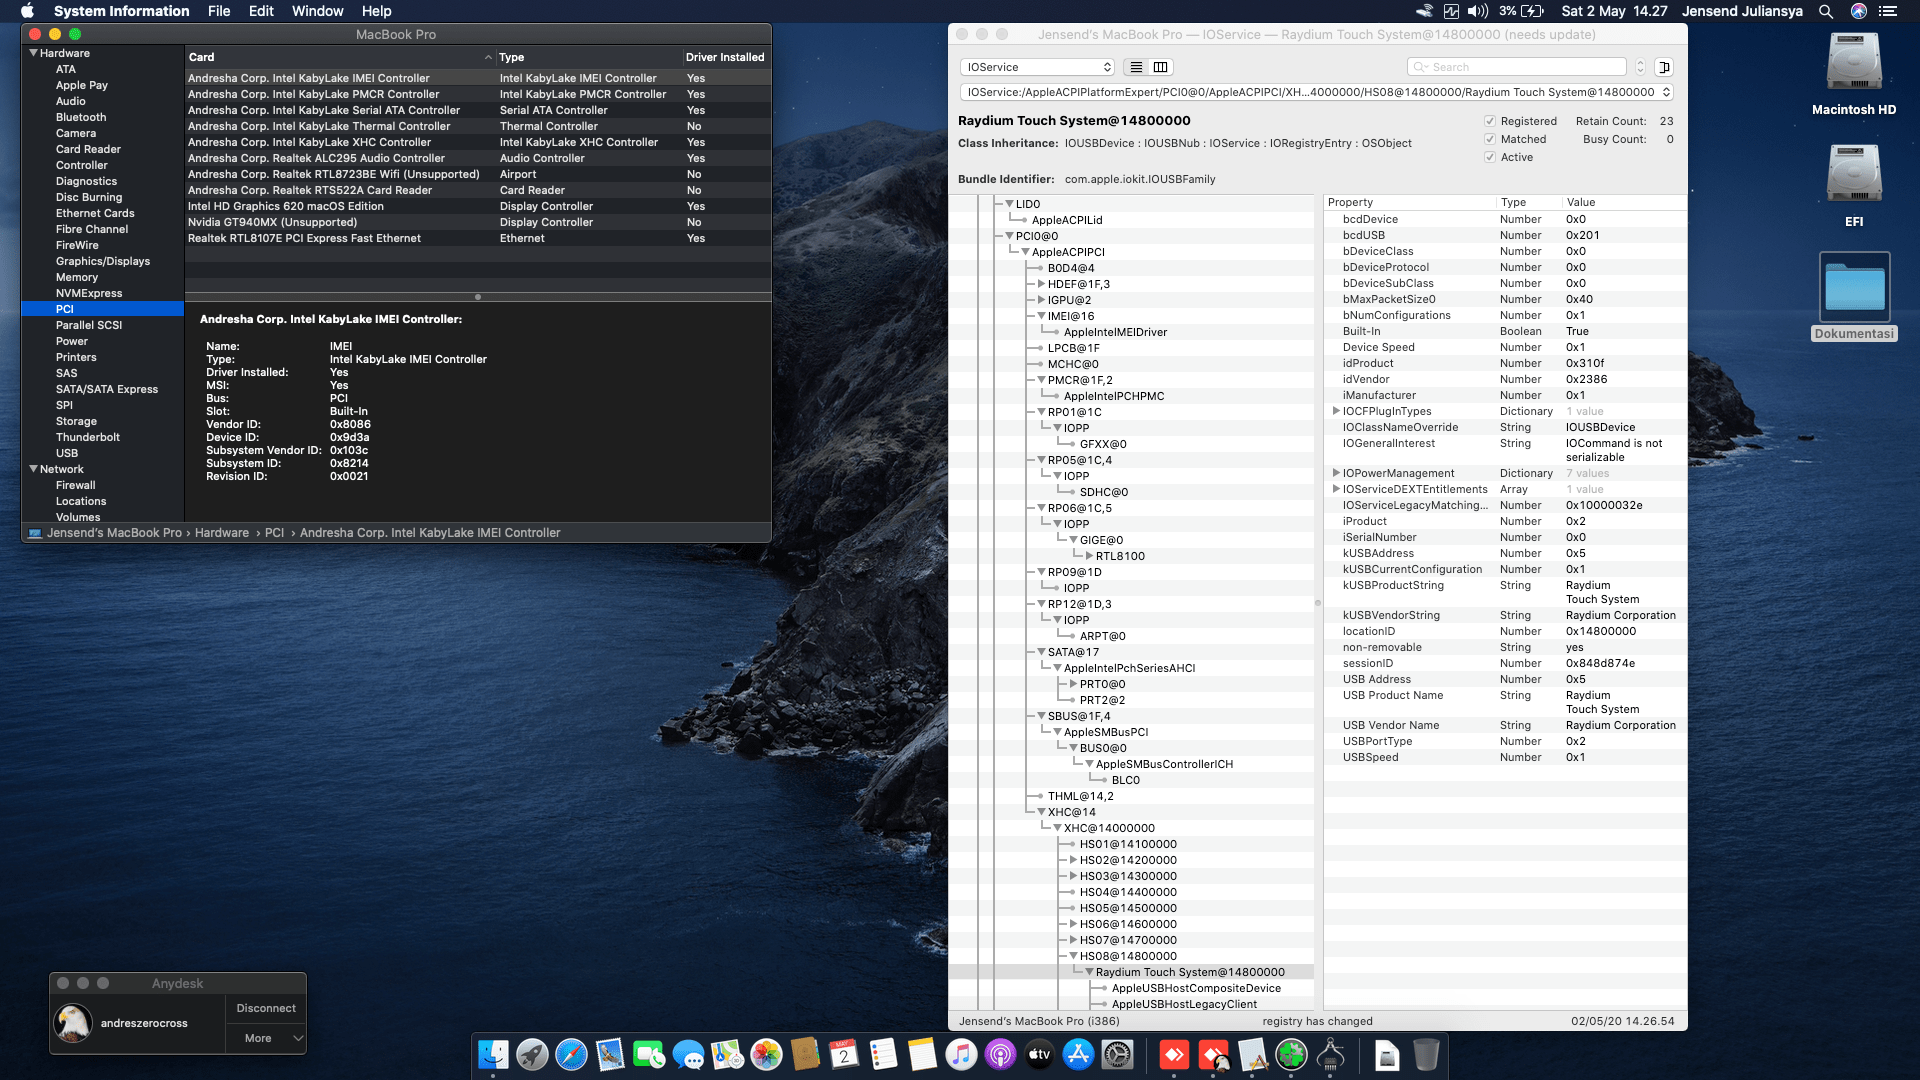Open Trash in the Dock
Image resolution: width=1920 pixels, height=1080 pixels.
pyautogui.click(x=1426, y=1055)
